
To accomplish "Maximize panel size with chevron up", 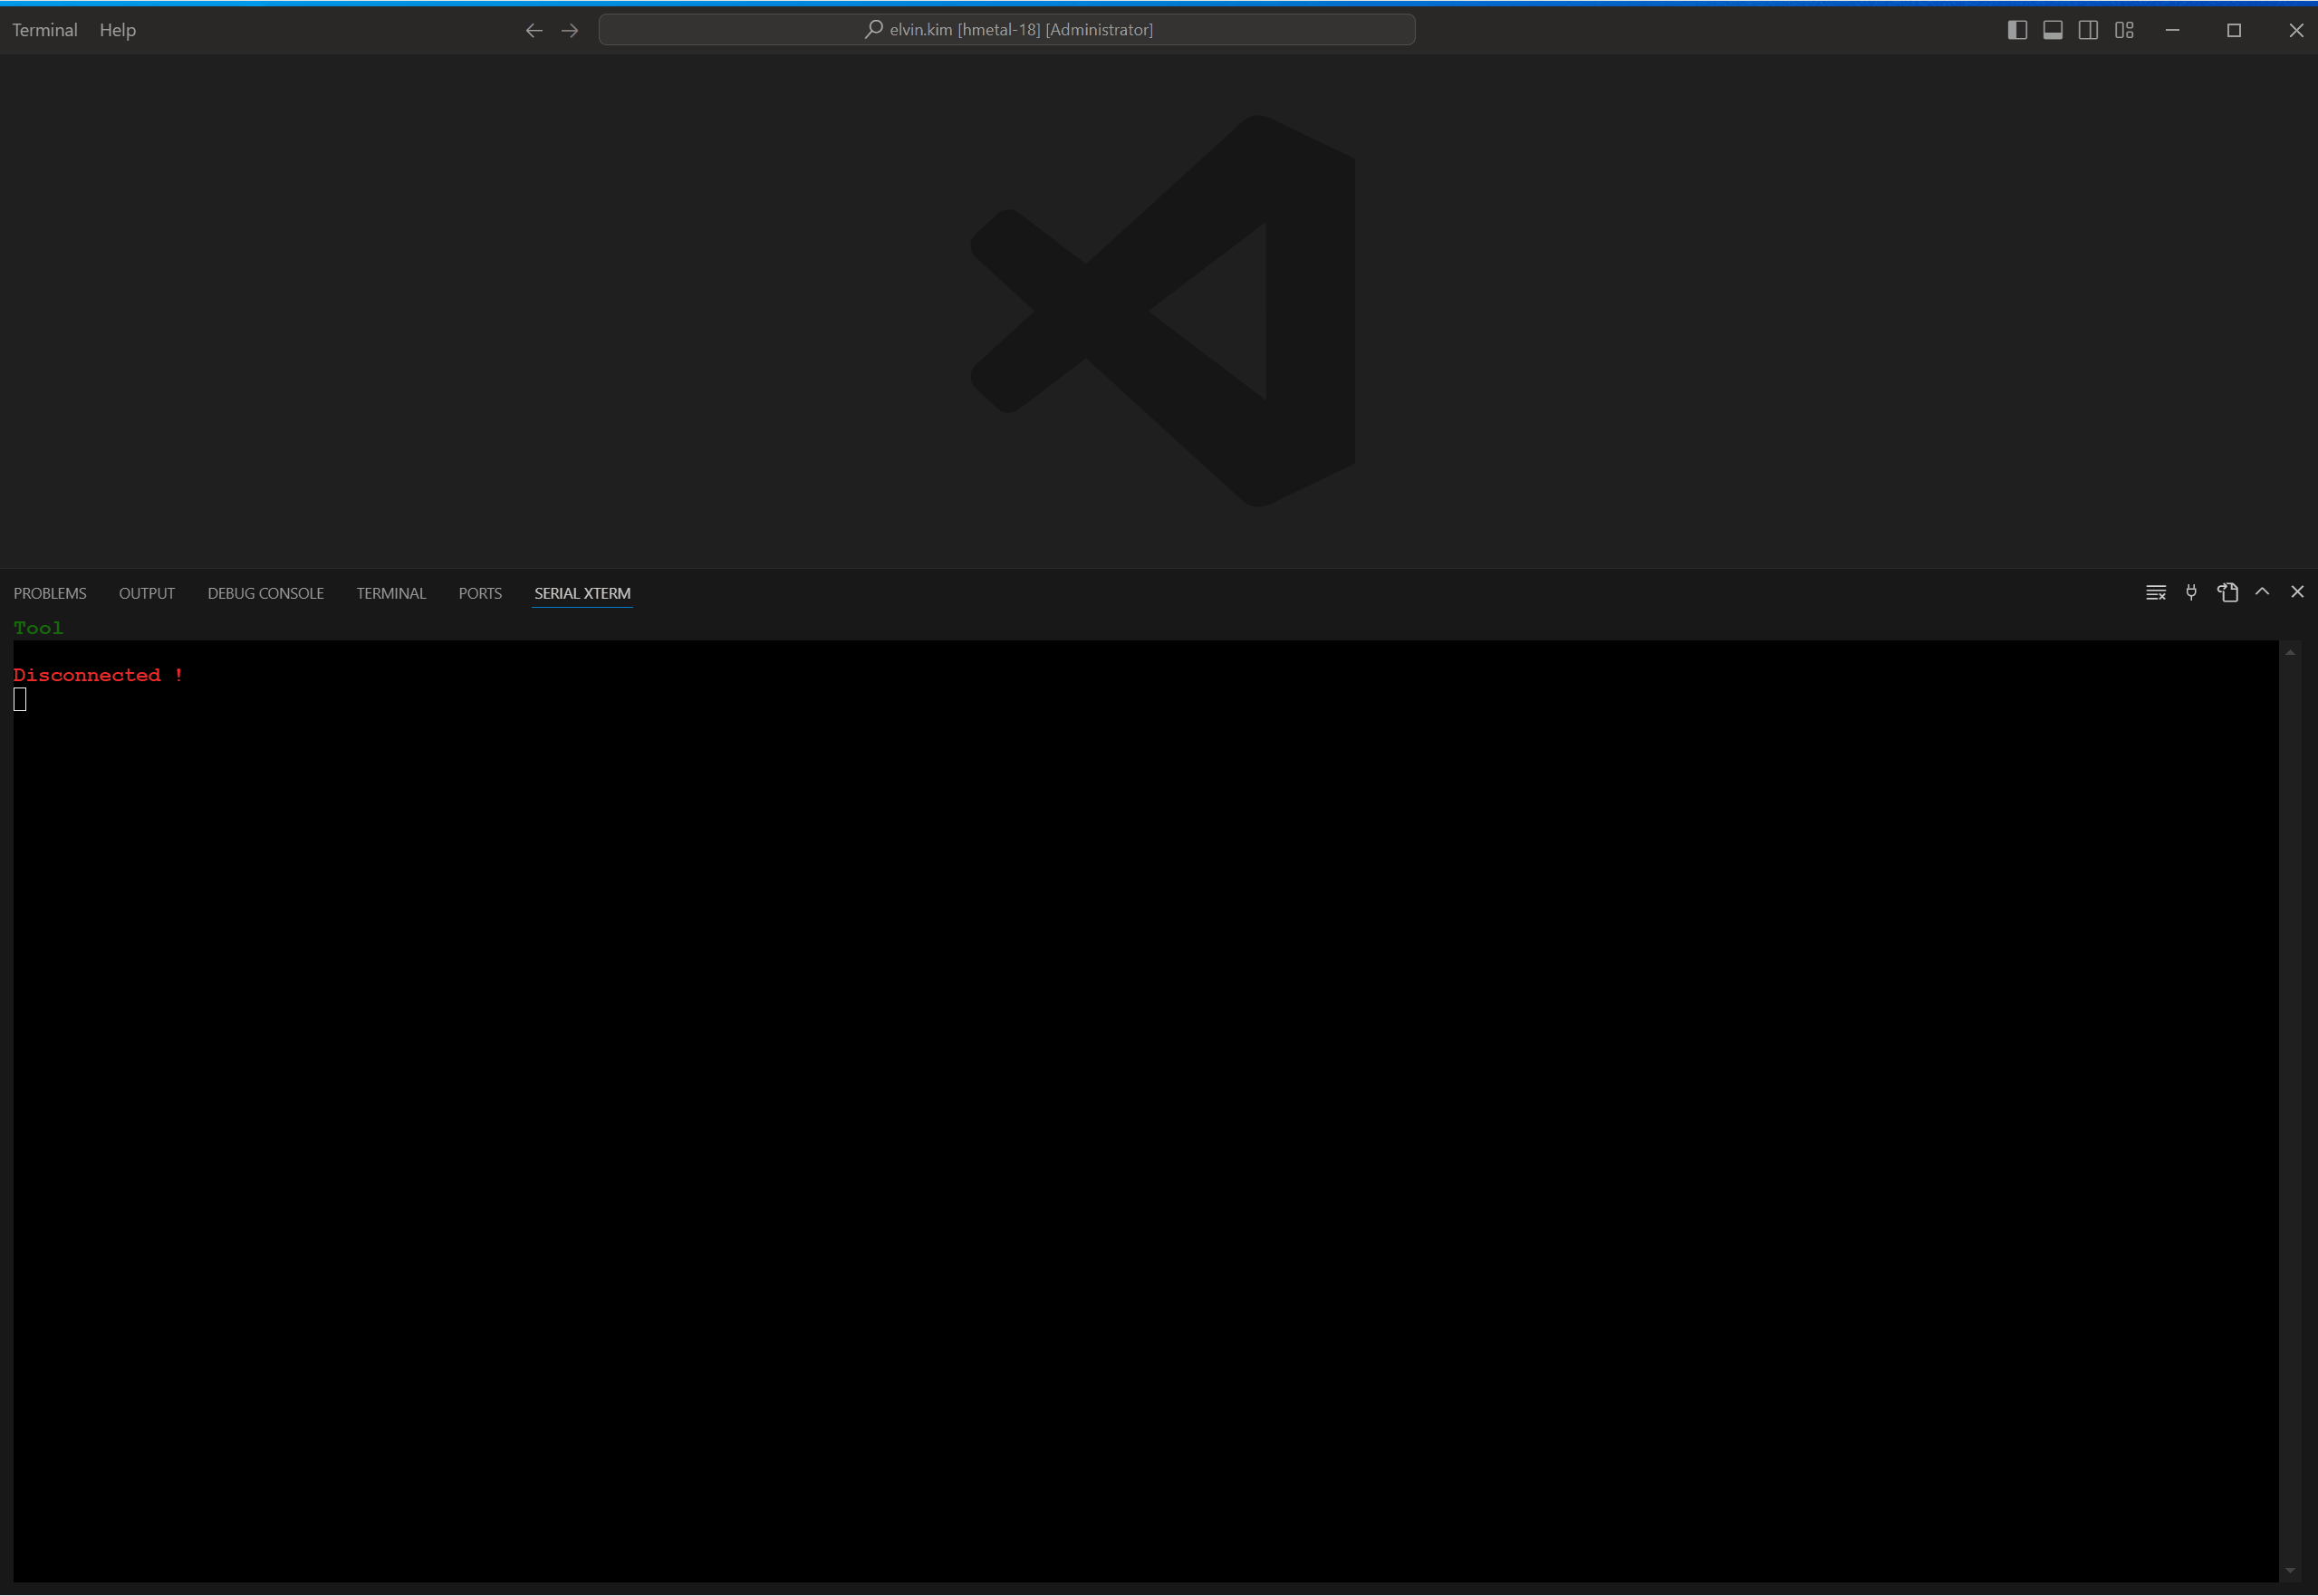I will (x=2262, y=592).
